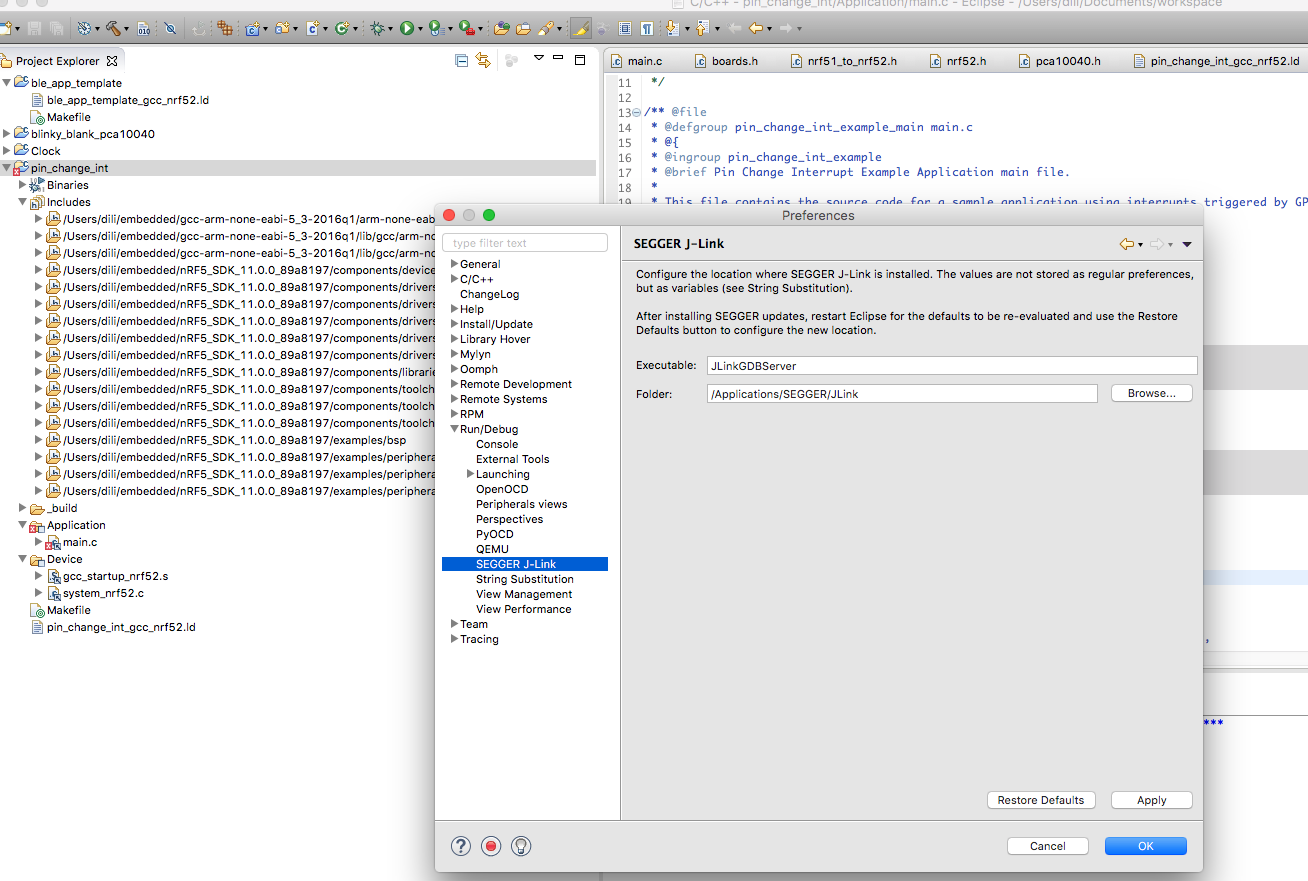Screen dimensions: 1308x881
Task: Click the Debug bug icon in toolbar
Action: [x=377, y=29]
